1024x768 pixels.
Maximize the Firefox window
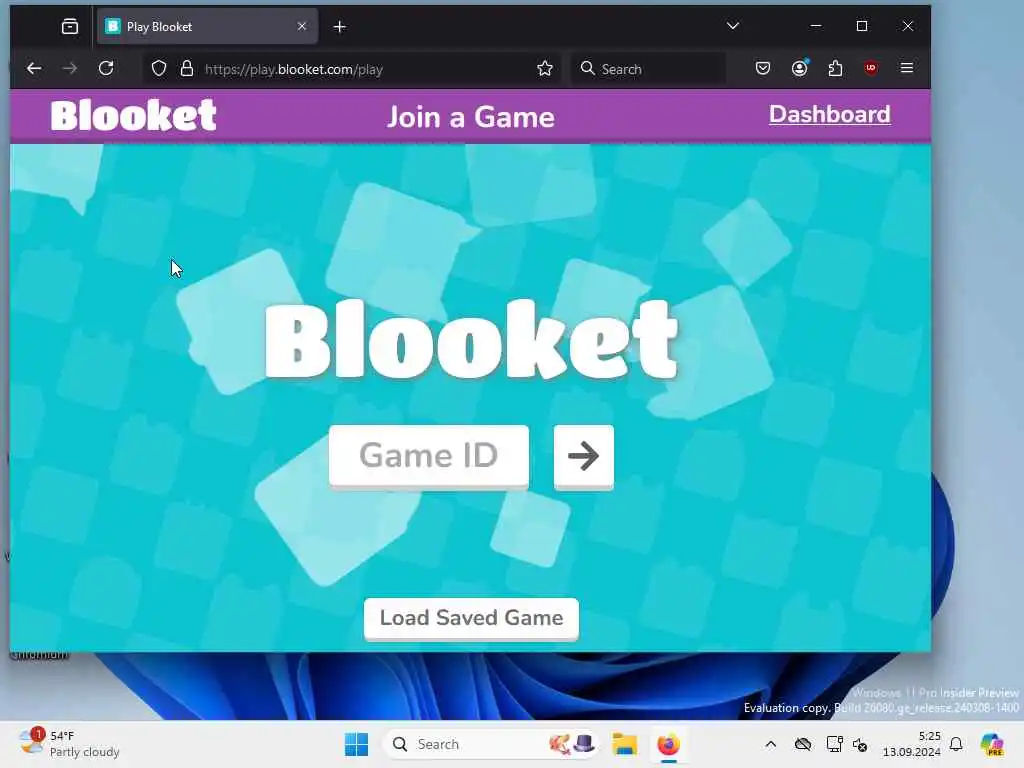click(862, 26)
